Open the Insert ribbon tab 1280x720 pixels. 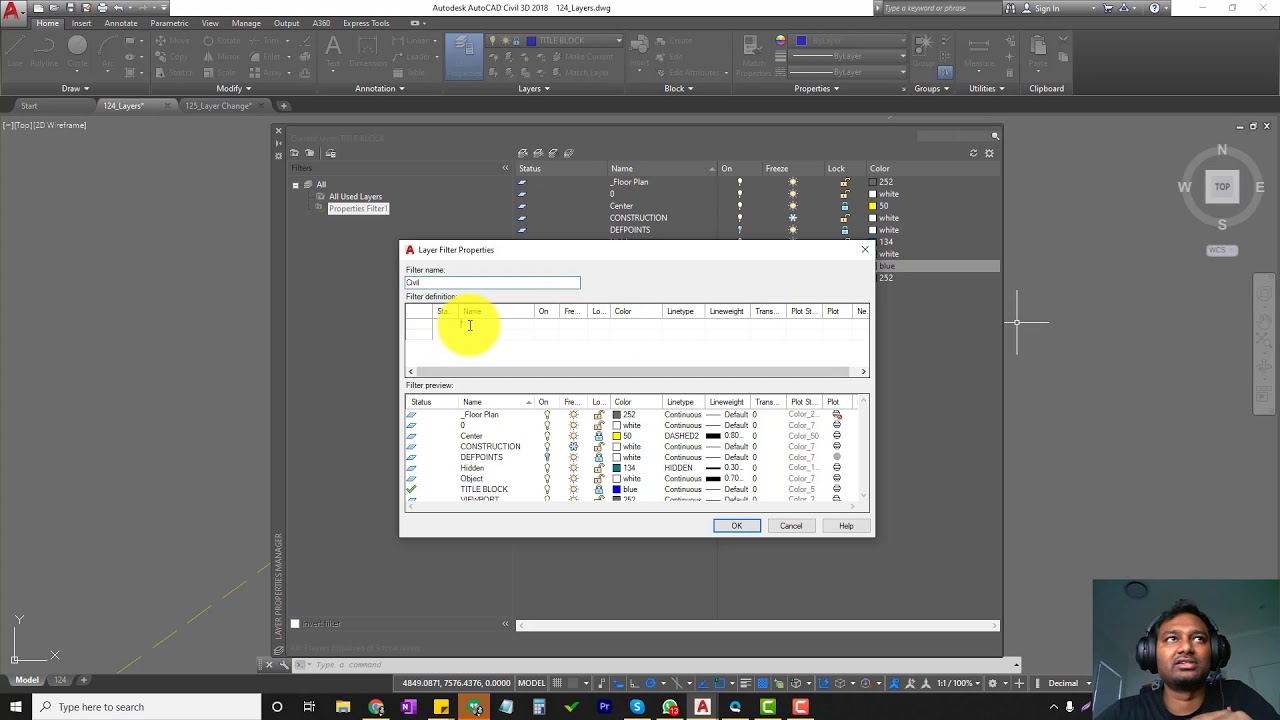click(x=81, y=23)
